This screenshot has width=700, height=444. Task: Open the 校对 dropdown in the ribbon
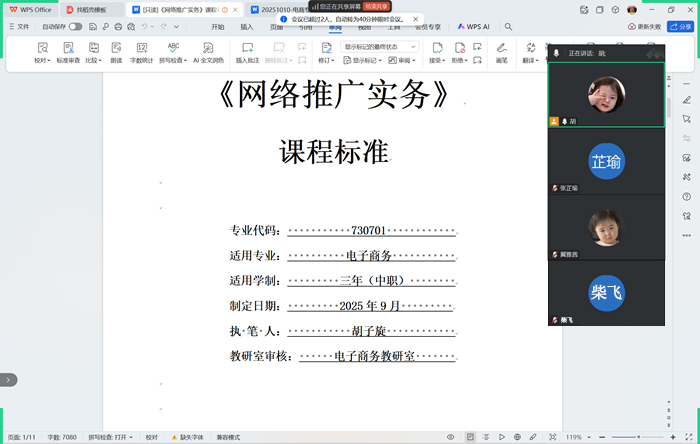42,52
